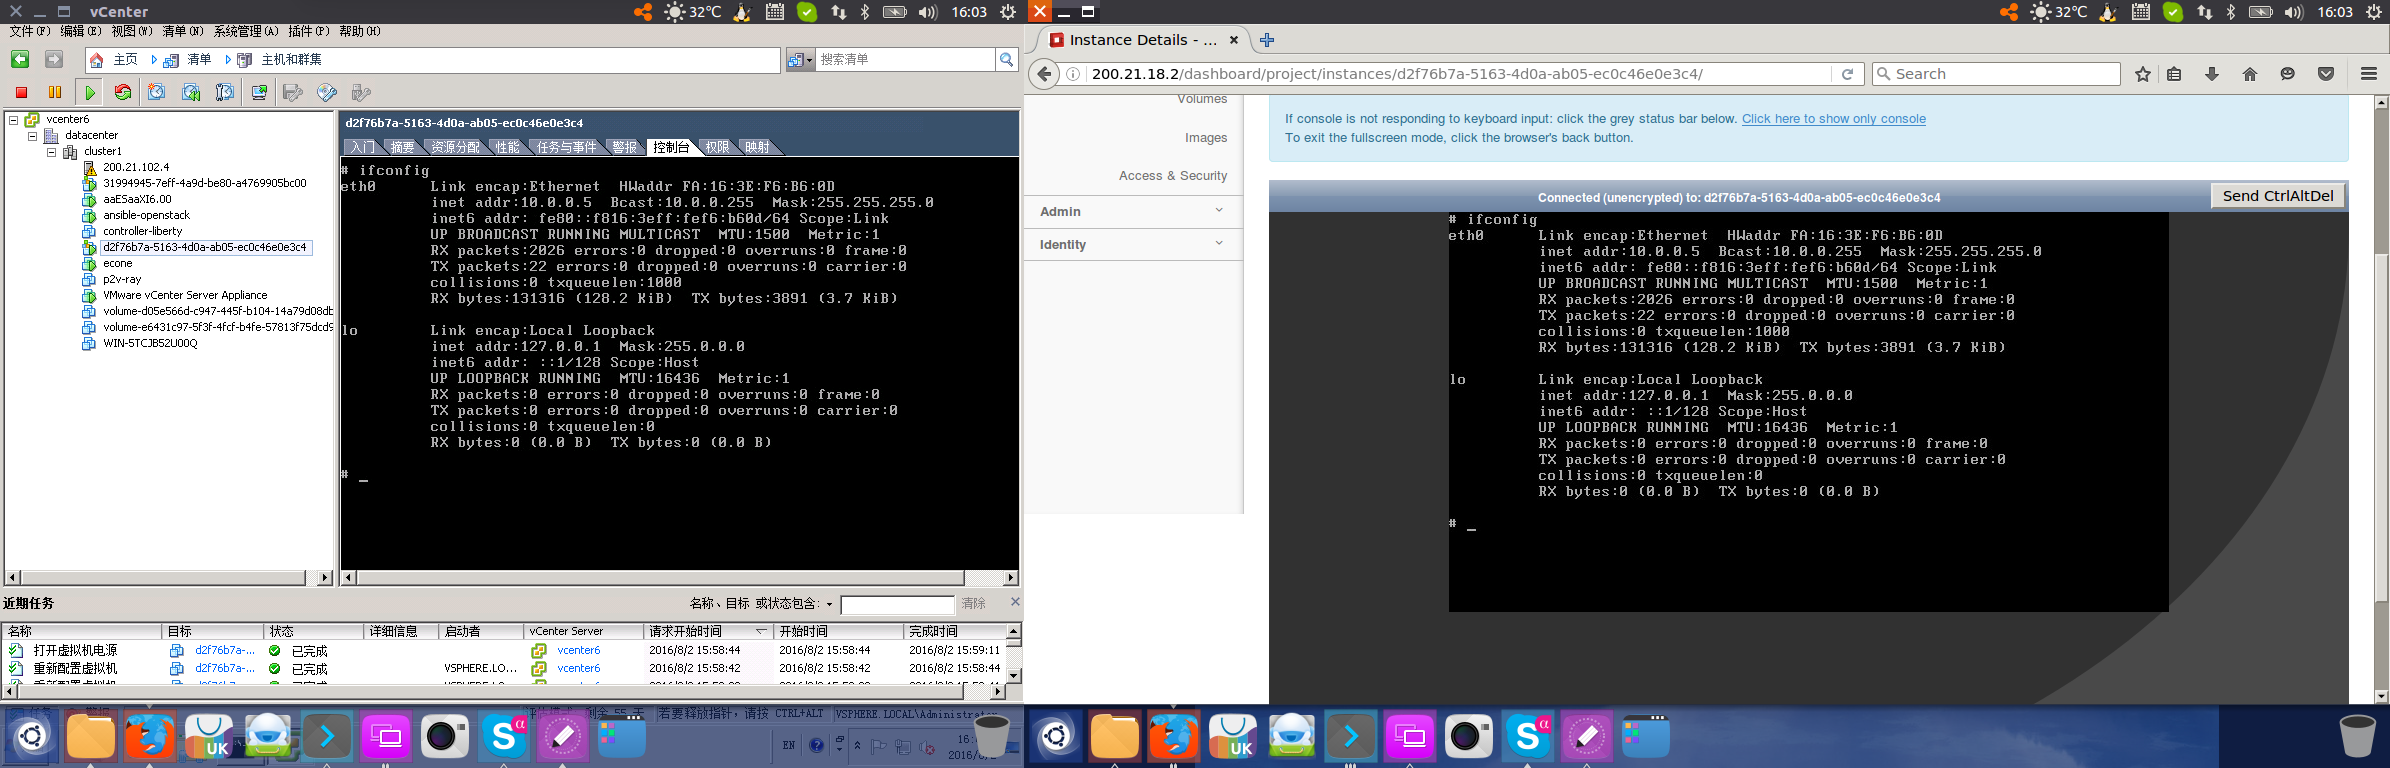The width and height of the screenshot is (2390, 768).
Task: Bookmark page with Firefox star icon
Action: click(x=2143, y=74)
